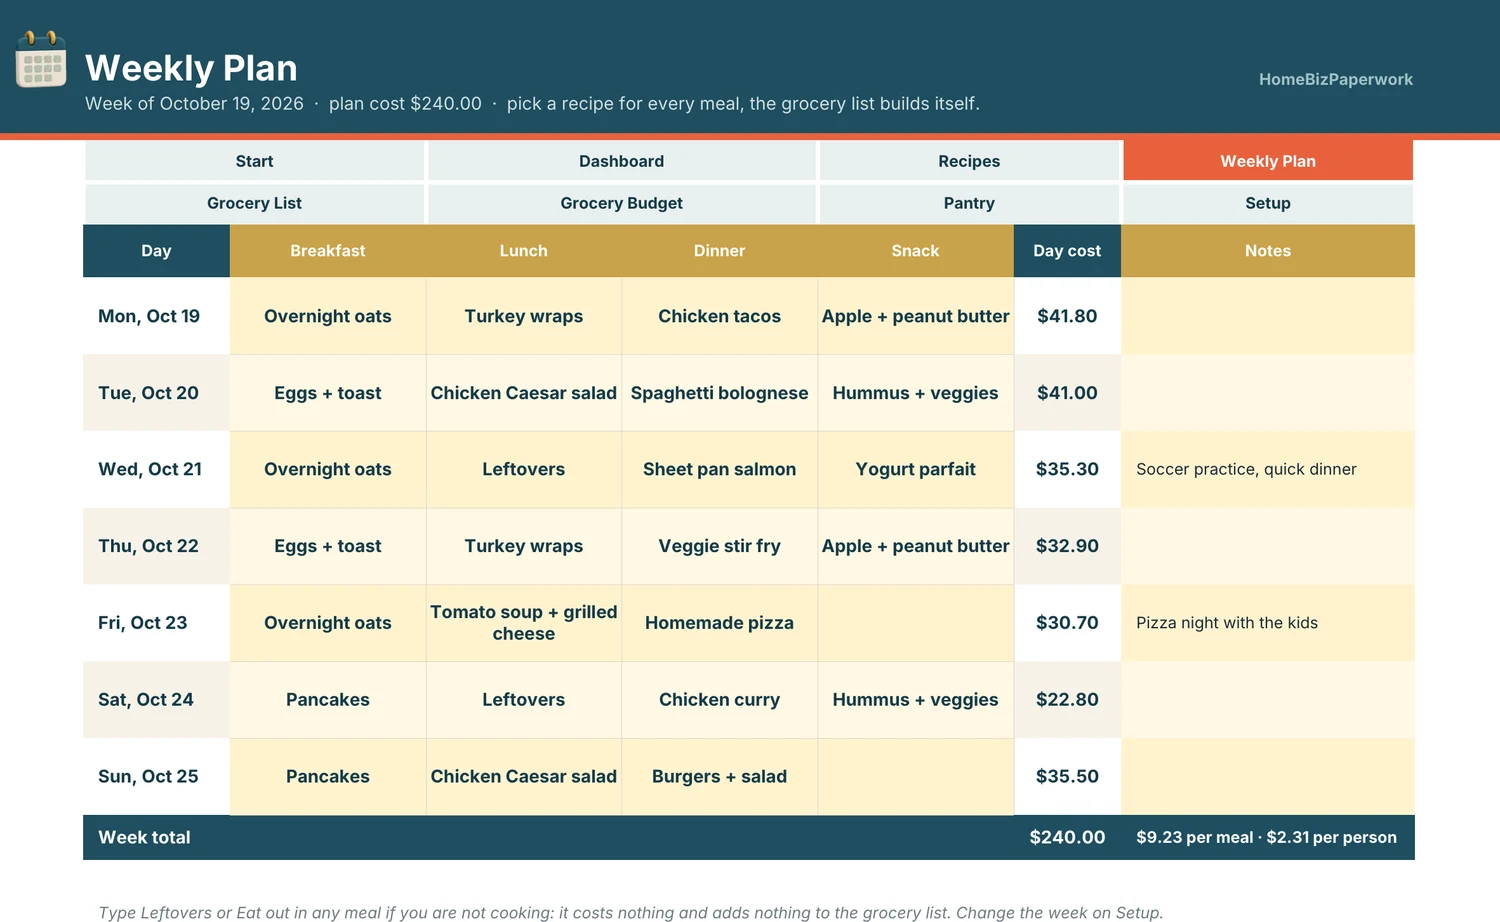
Task: Select Wednesday's dinner Sheet pan salmon
Action: coord(720,469)
